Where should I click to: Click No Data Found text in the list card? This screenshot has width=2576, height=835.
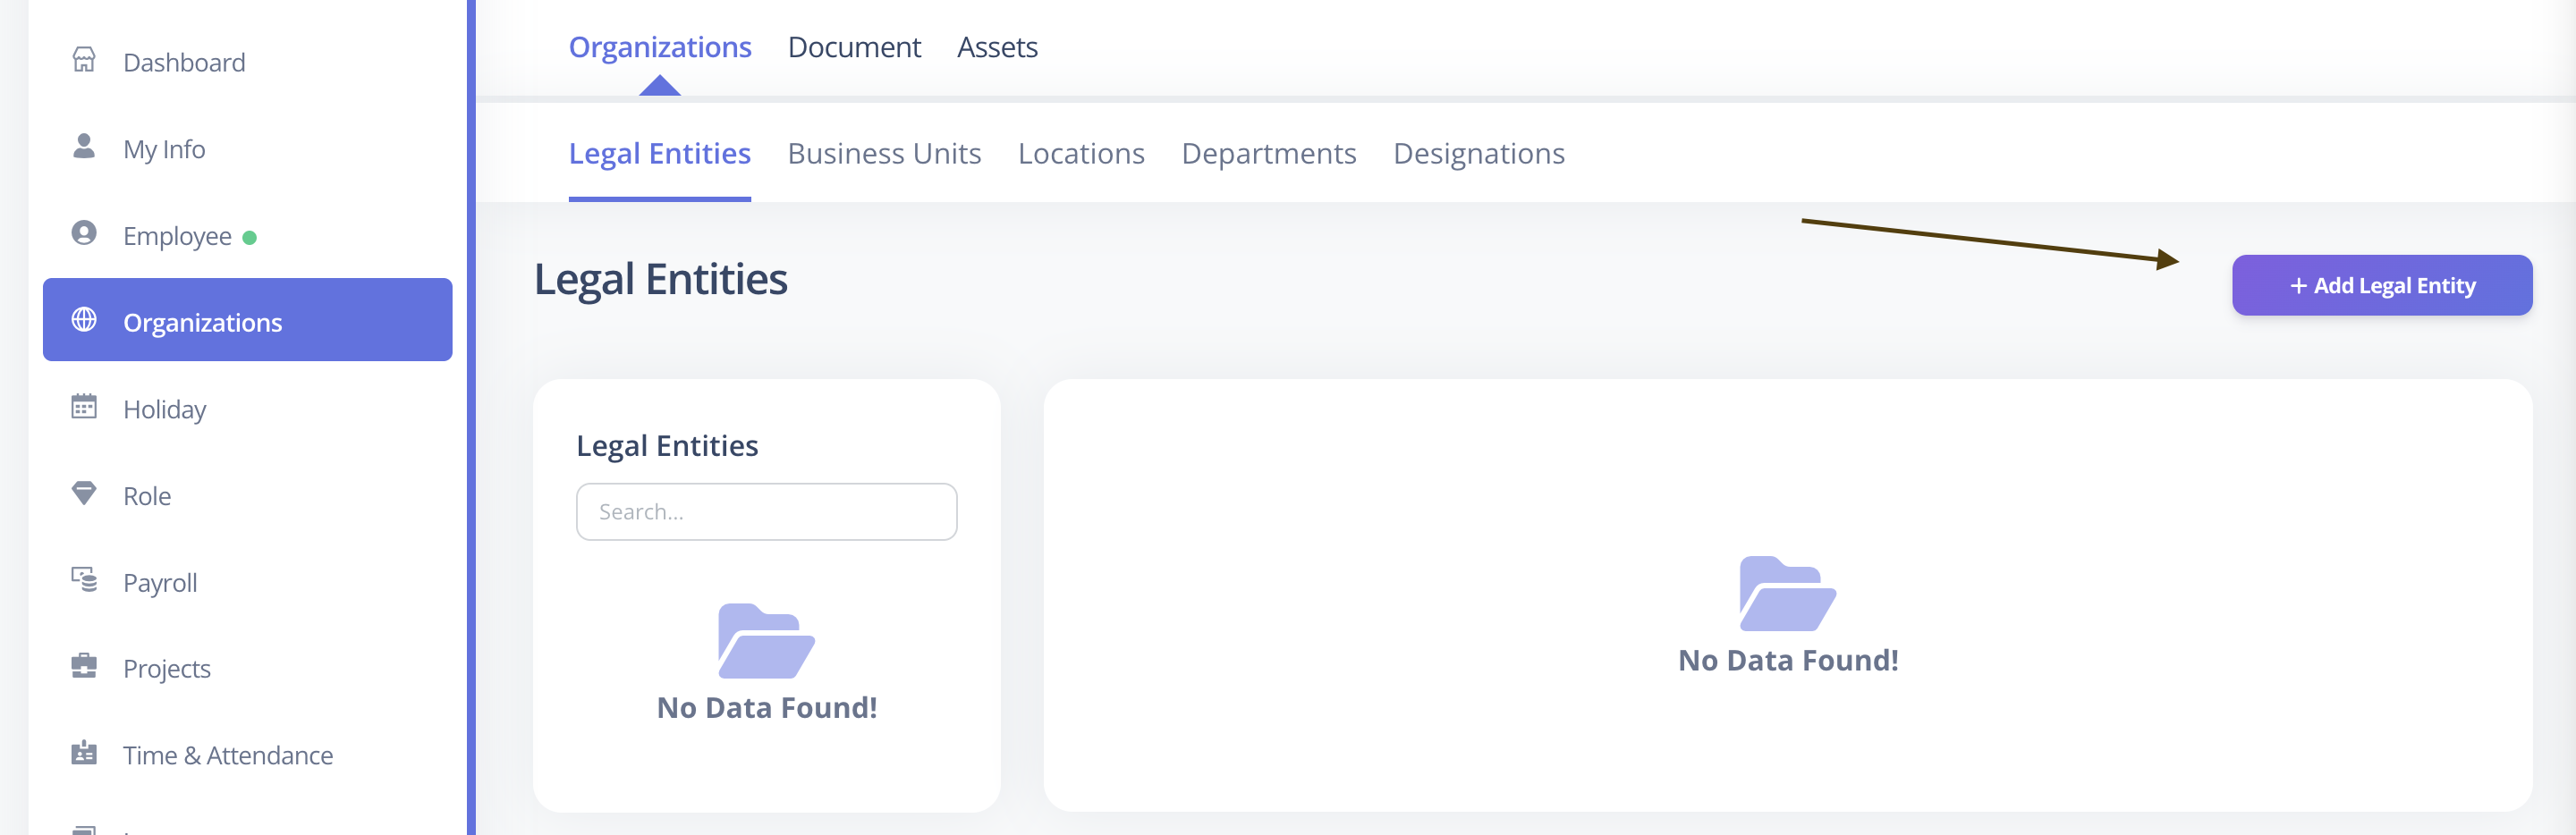coord(767,708)
